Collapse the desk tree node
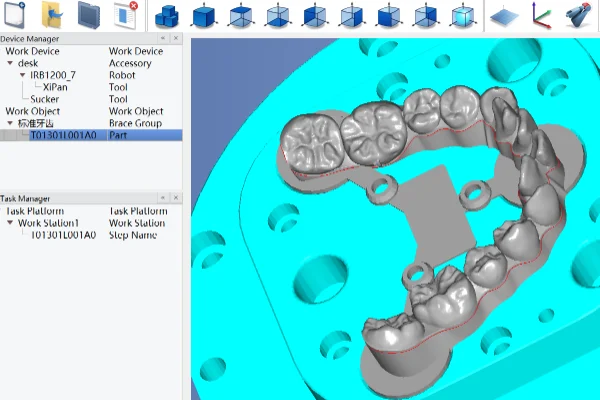Screen dimensions: 600x400 click(x=9, y=64)
